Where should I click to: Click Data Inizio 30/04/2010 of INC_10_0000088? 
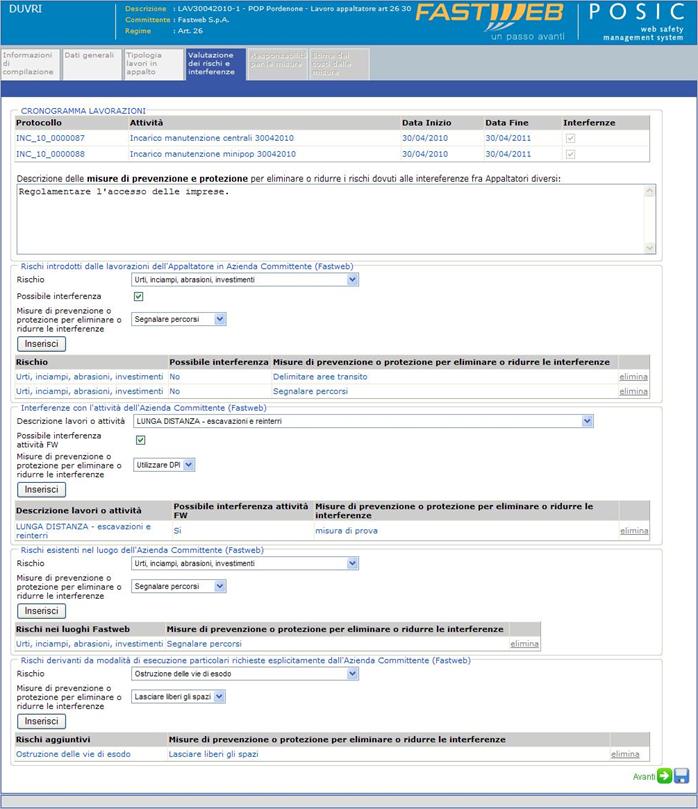coord(425,154)
